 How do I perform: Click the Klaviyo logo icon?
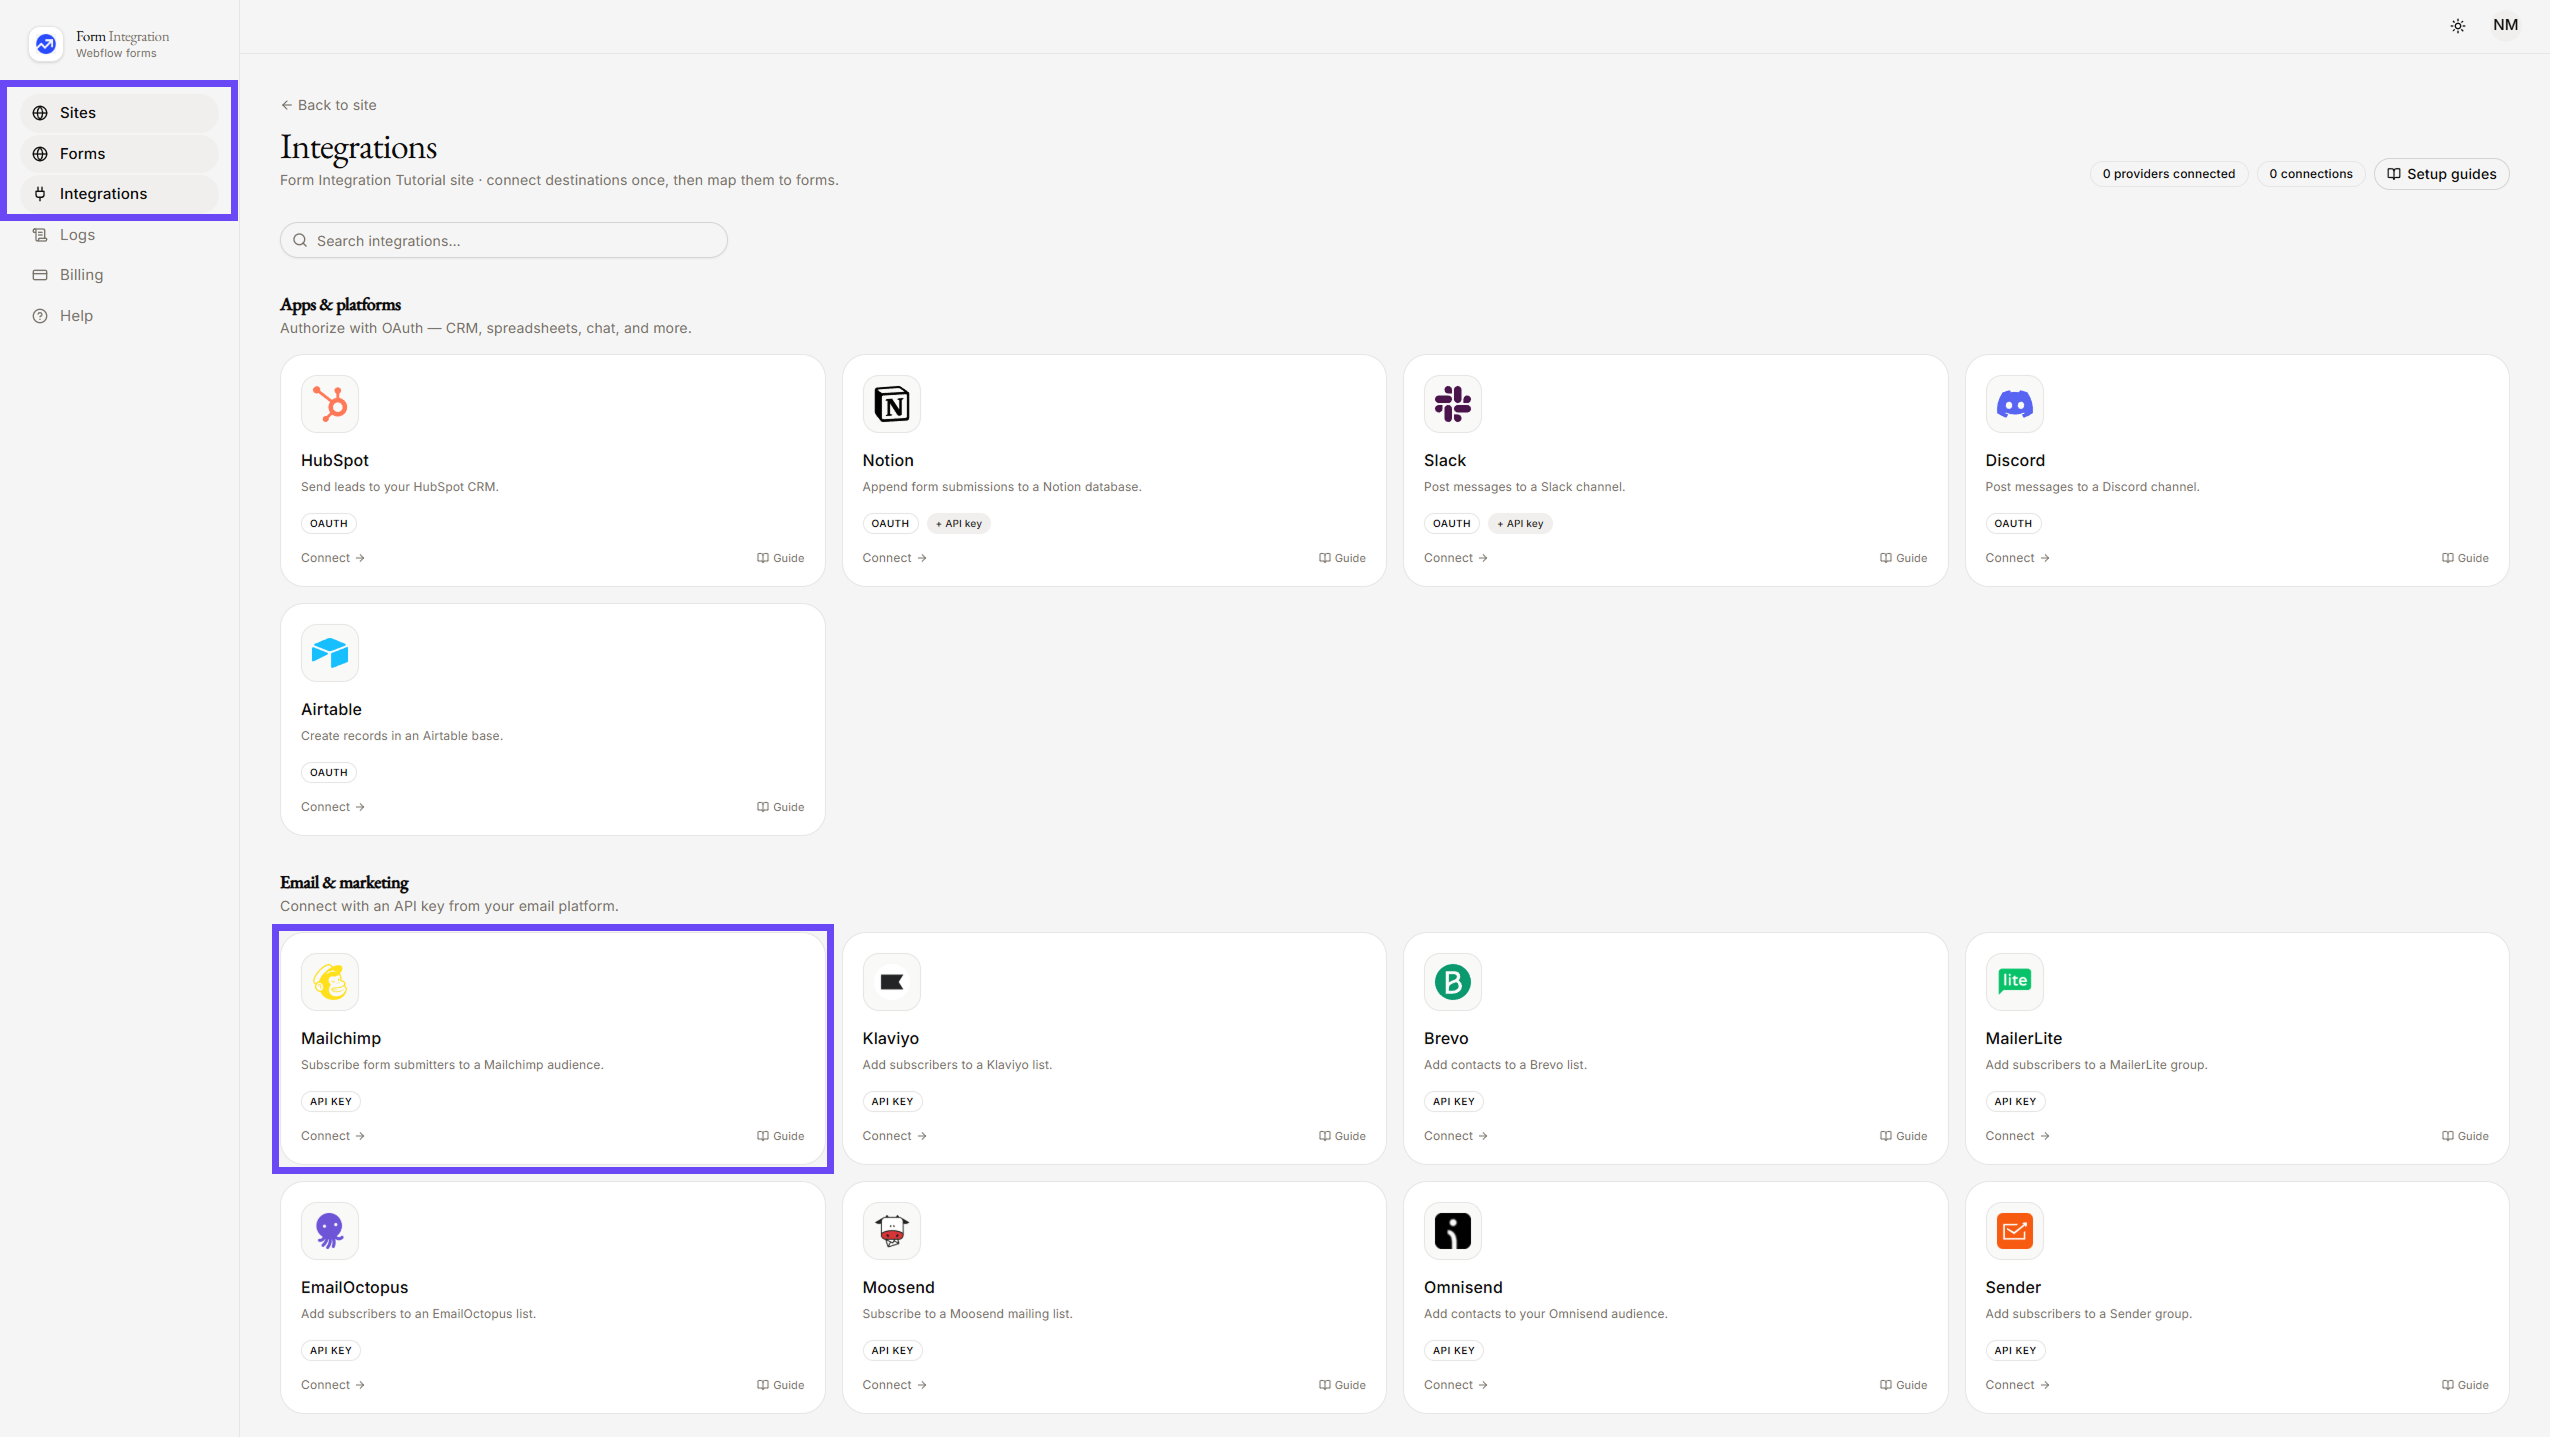pos(891,982)
